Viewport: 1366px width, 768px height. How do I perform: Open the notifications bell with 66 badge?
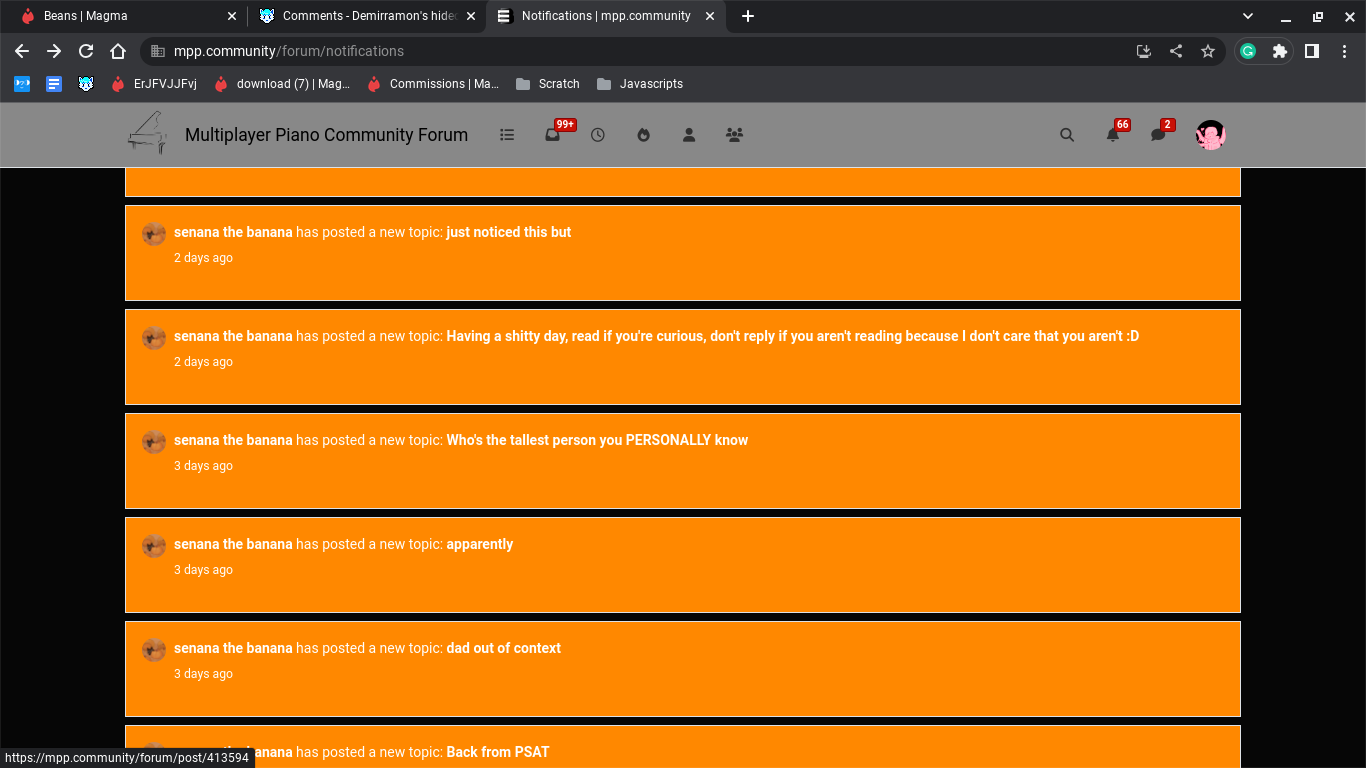(1113, 135)
